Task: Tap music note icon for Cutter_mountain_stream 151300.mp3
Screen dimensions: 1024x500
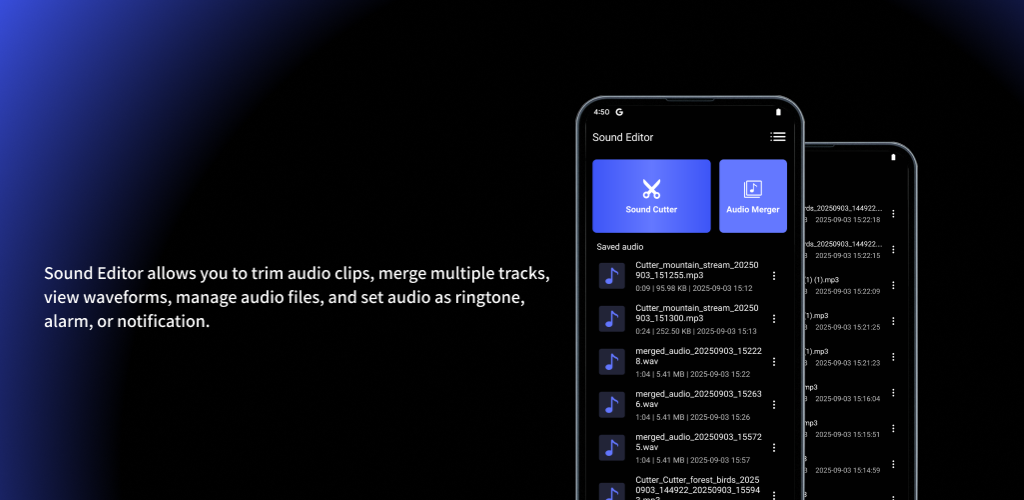Action: point(611,319)
